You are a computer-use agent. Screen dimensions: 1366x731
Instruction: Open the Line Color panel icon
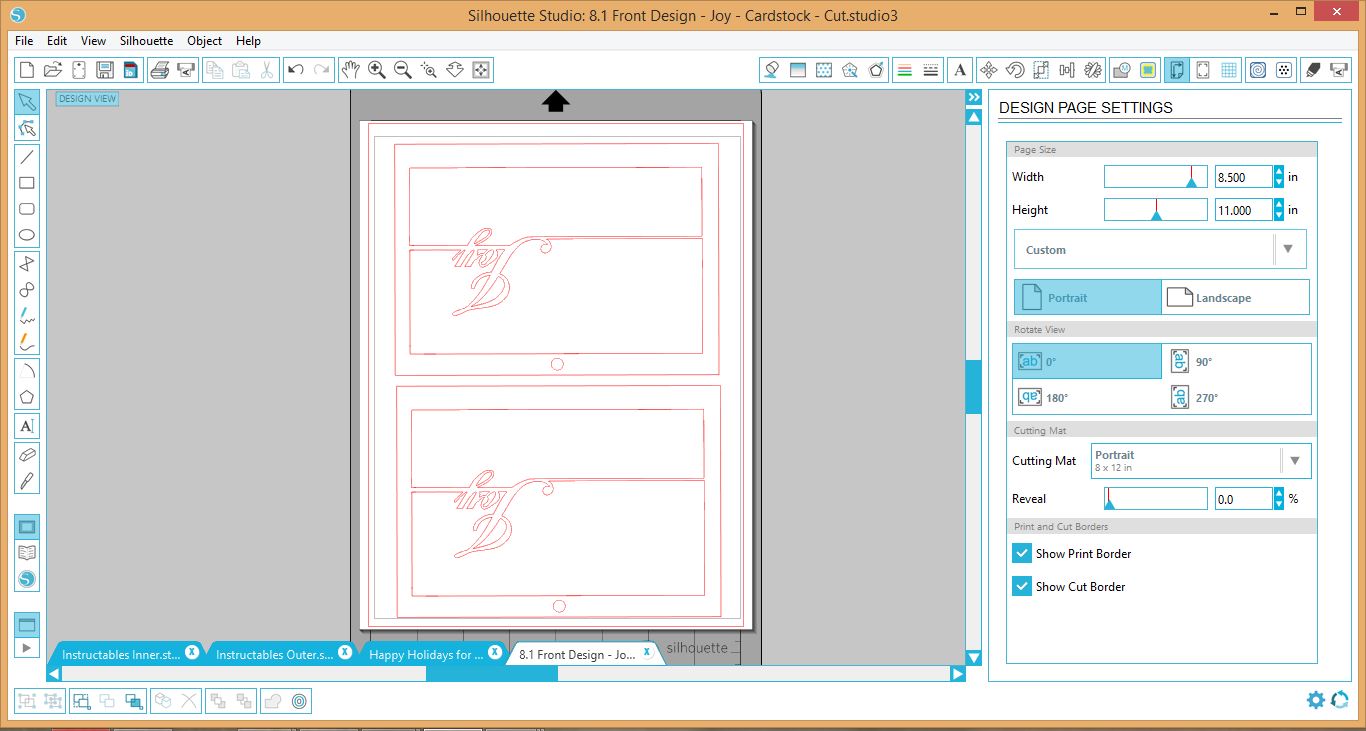[904, 70]
